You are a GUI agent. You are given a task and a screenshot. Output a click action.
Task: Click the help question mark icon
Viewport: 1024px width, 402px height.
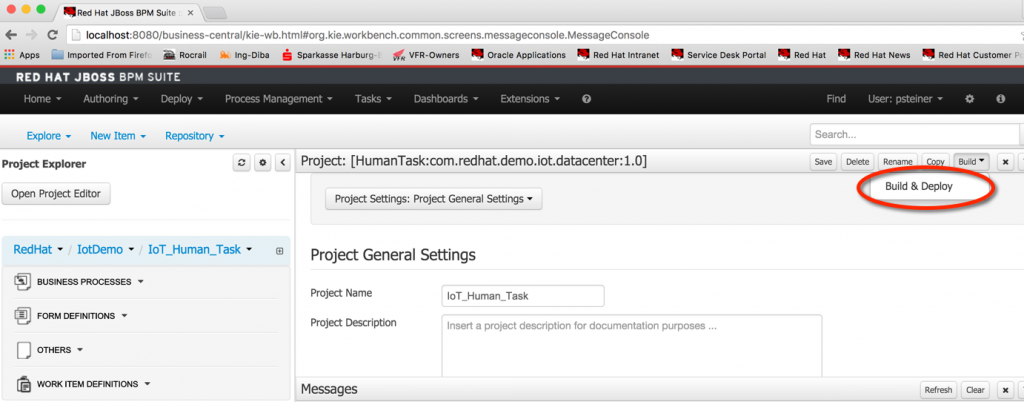point(586,99)
